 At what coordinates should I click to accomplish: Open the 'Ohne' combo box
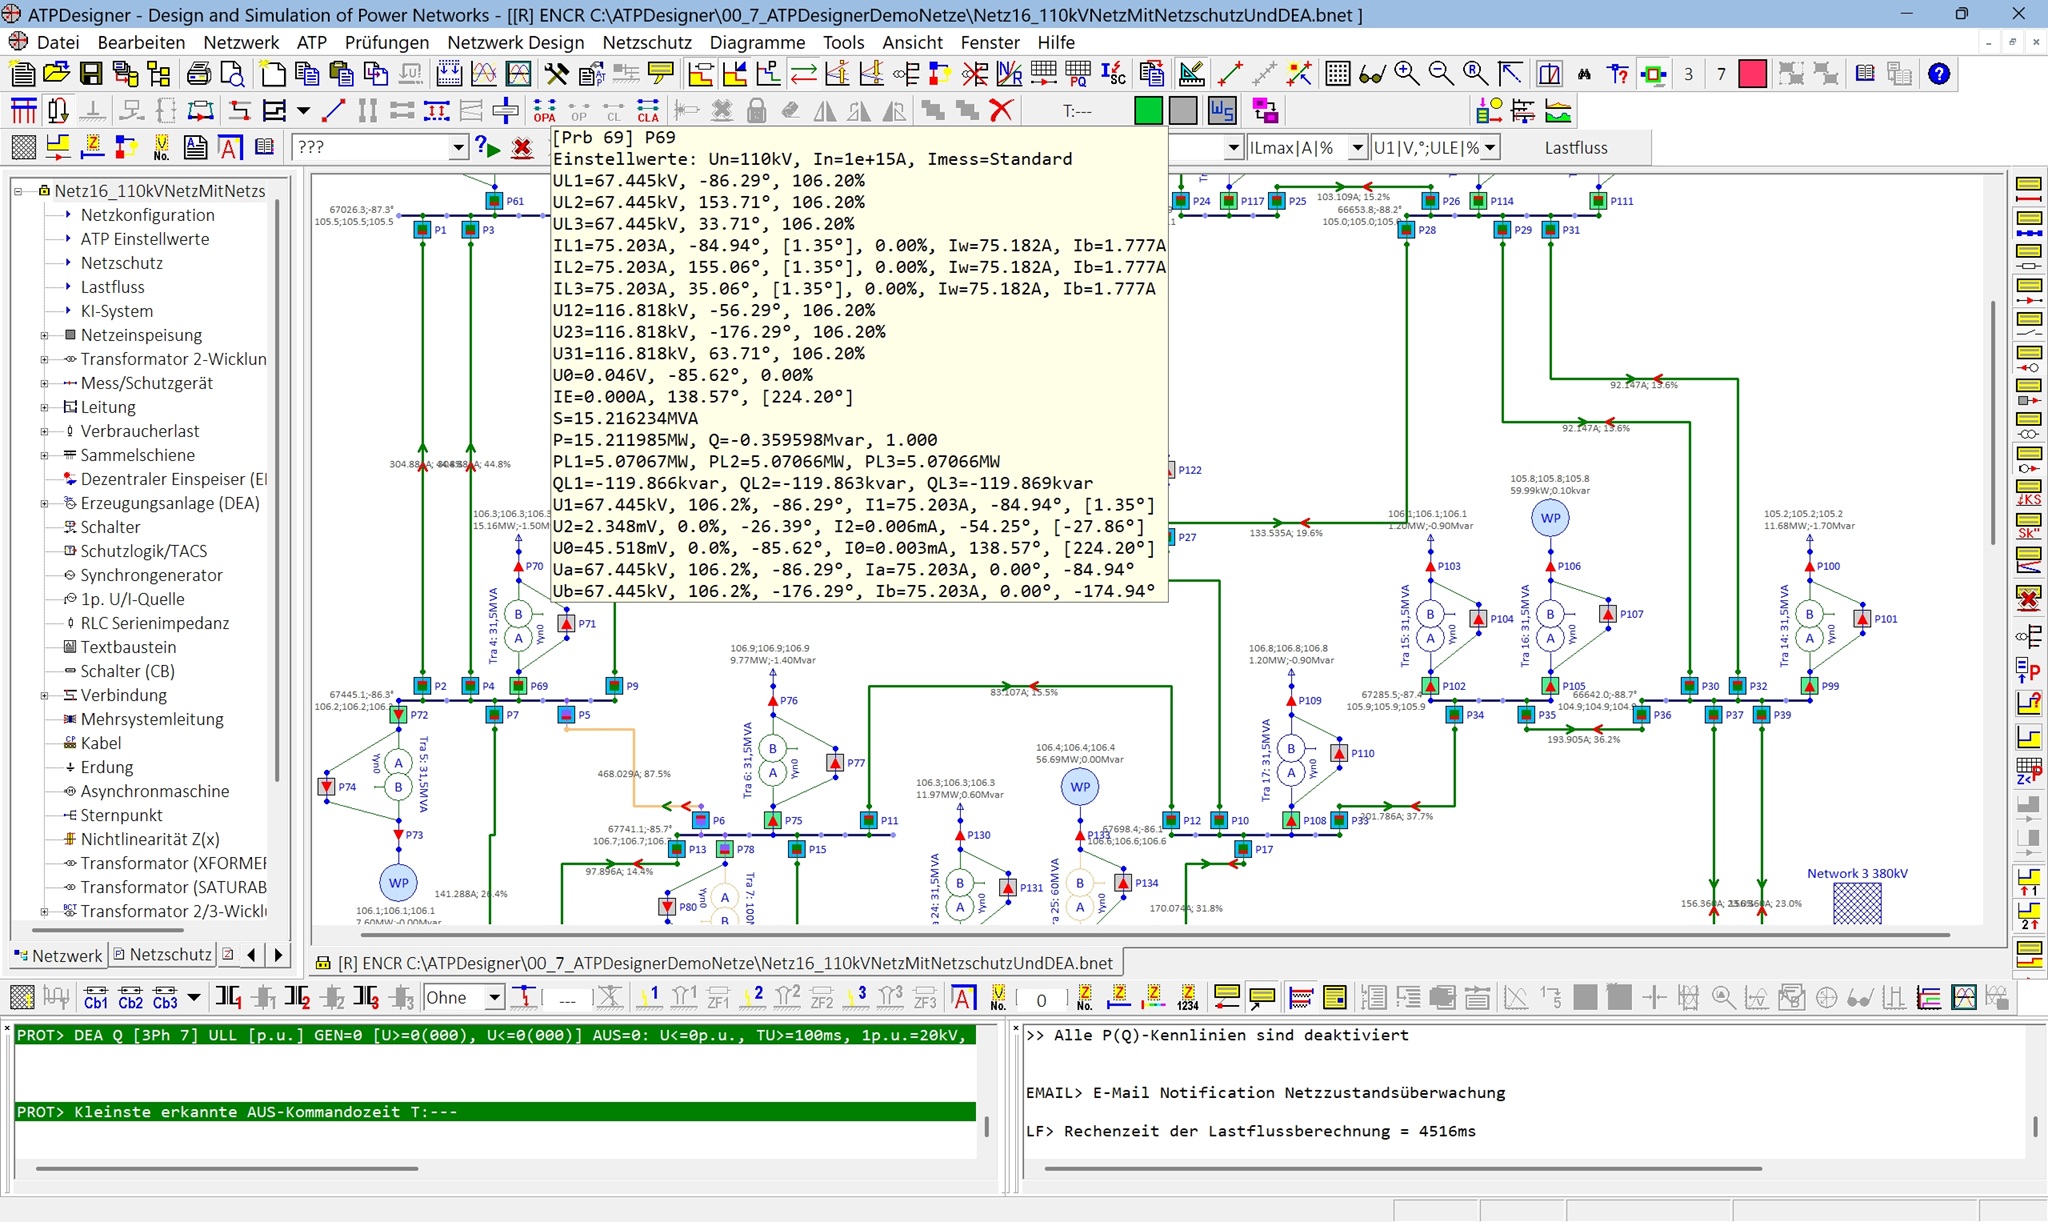tap(494, 998)
